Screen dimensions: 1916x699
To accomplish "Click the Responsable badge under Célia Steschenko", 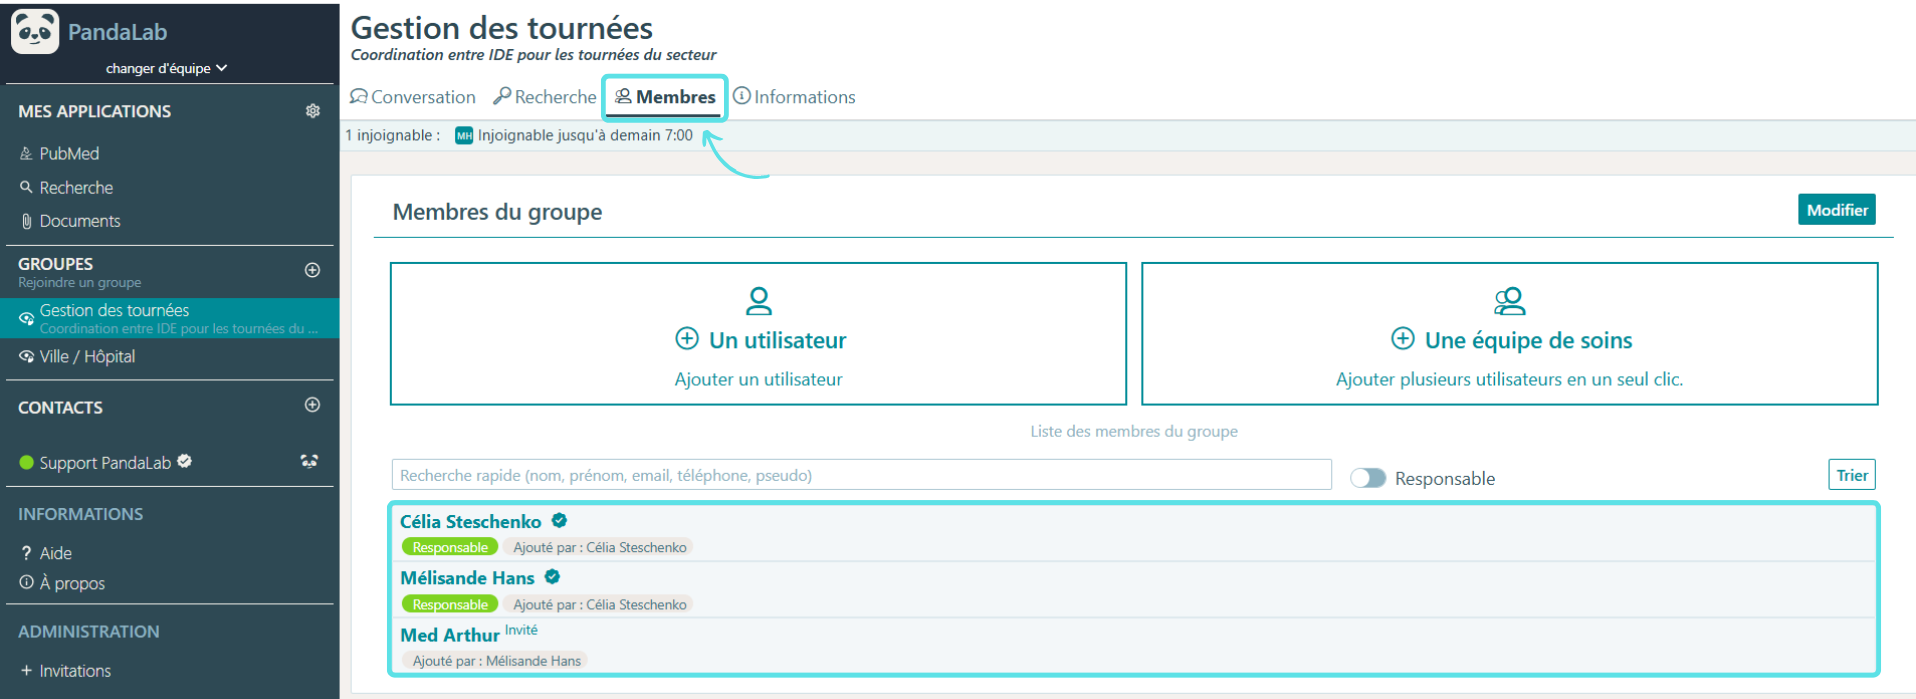I will [450, 547].
